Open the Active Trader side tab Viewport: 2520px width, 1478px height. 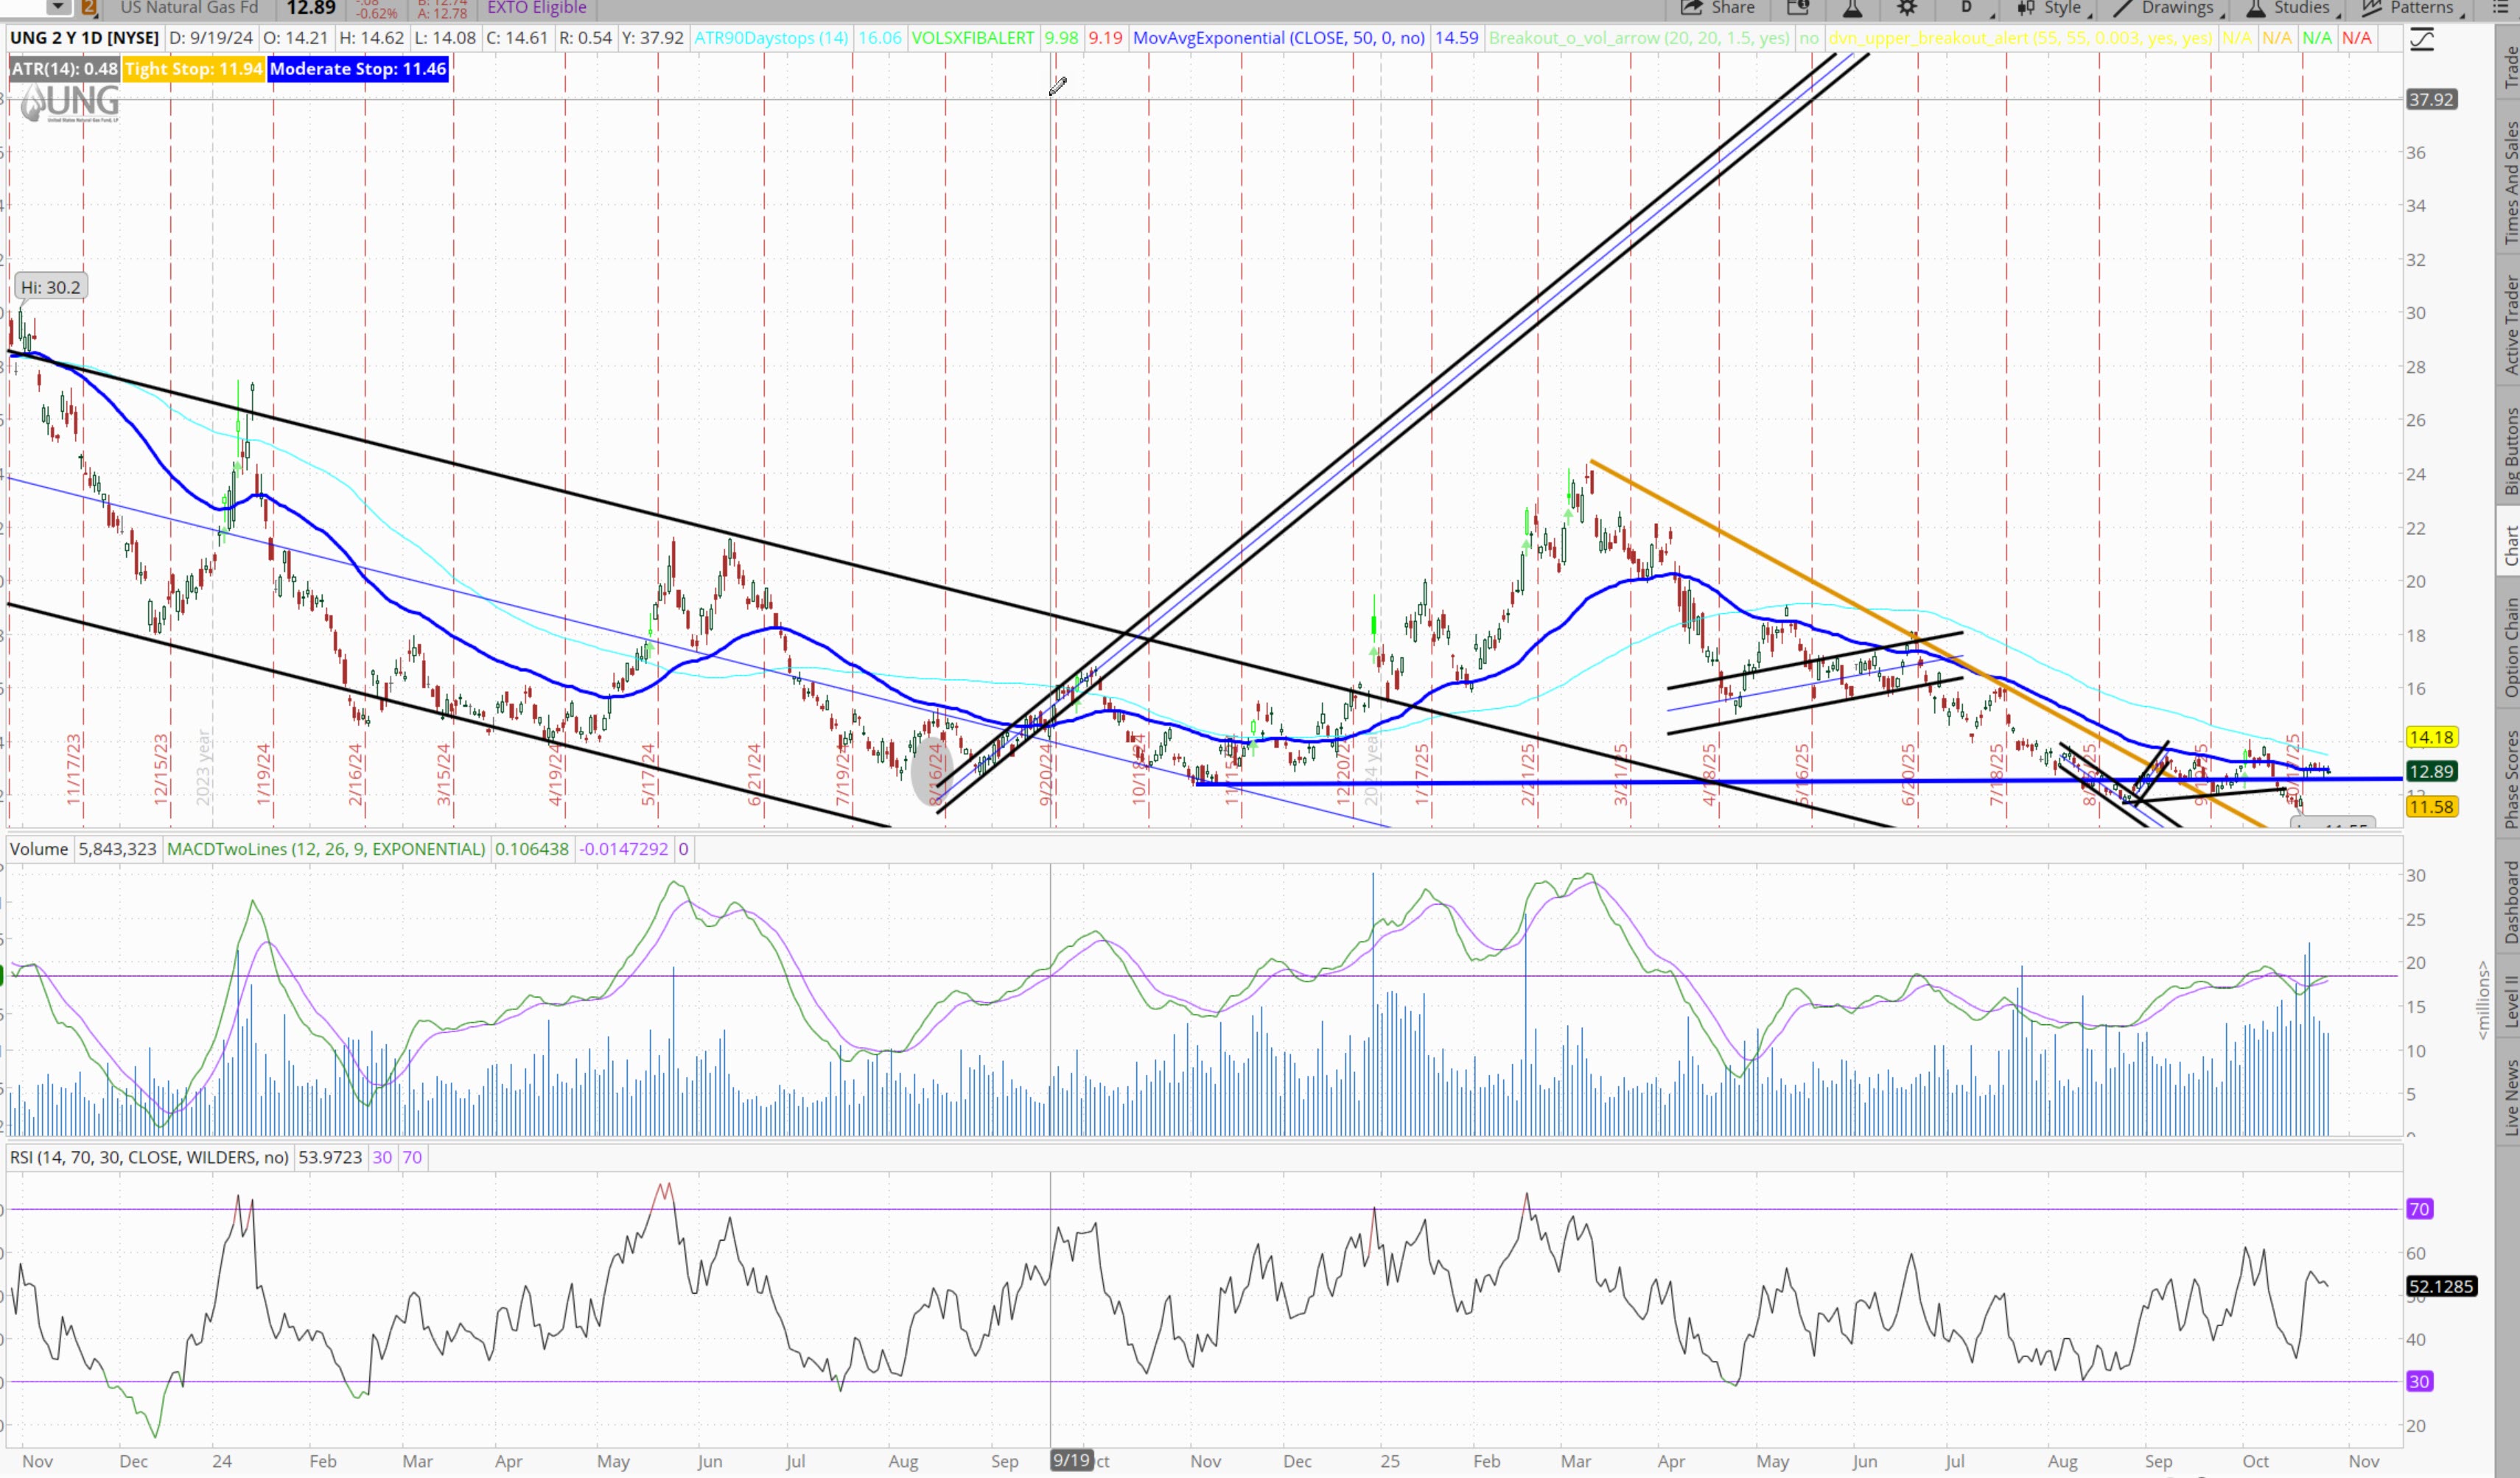(2510, 324)
